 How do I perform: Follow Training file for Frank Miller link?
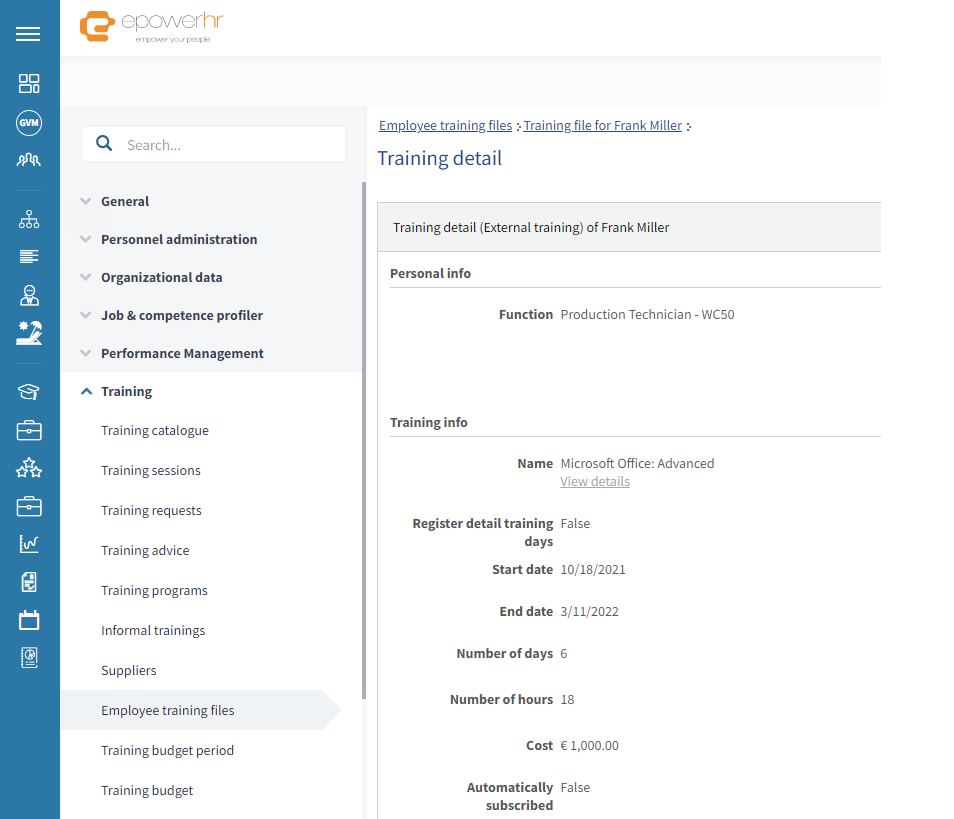click(x=602, y=125)
